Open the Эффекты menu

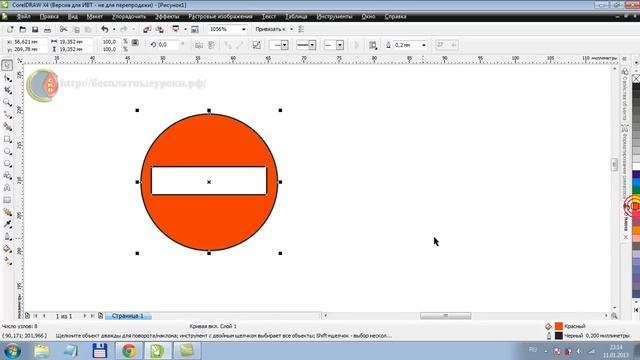[167, 17]
